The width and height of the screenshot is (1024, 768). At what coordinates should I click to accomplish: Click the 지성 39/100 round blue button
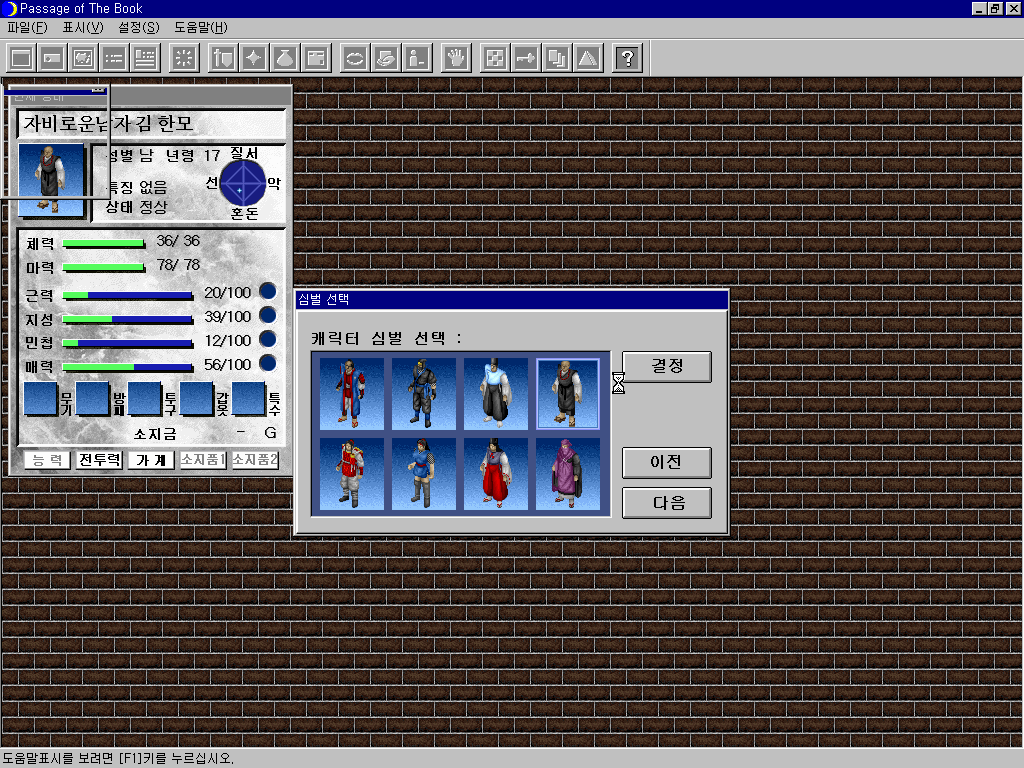click(268, 315)
